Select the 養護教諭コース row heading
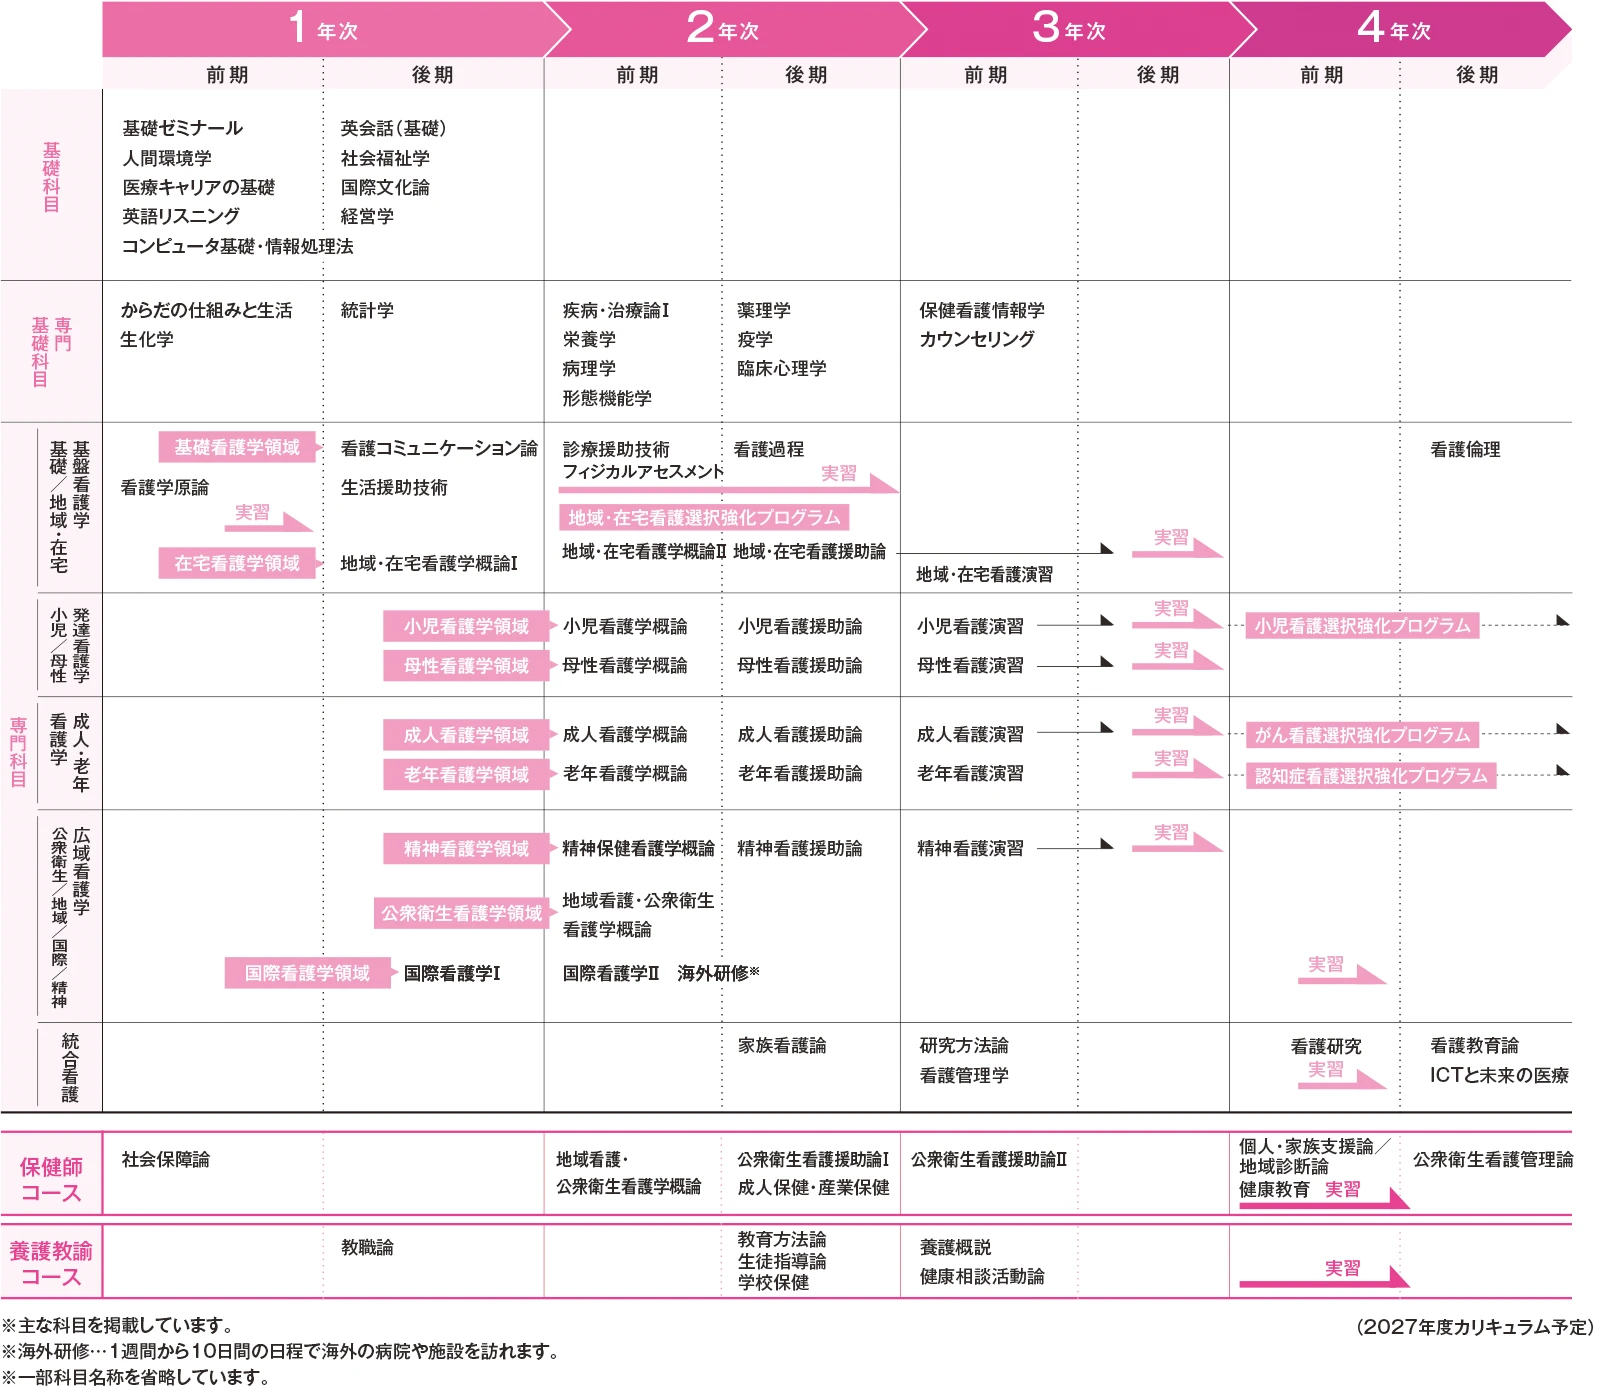This screenshot has width=1600, height=1388. (51, 1263)
